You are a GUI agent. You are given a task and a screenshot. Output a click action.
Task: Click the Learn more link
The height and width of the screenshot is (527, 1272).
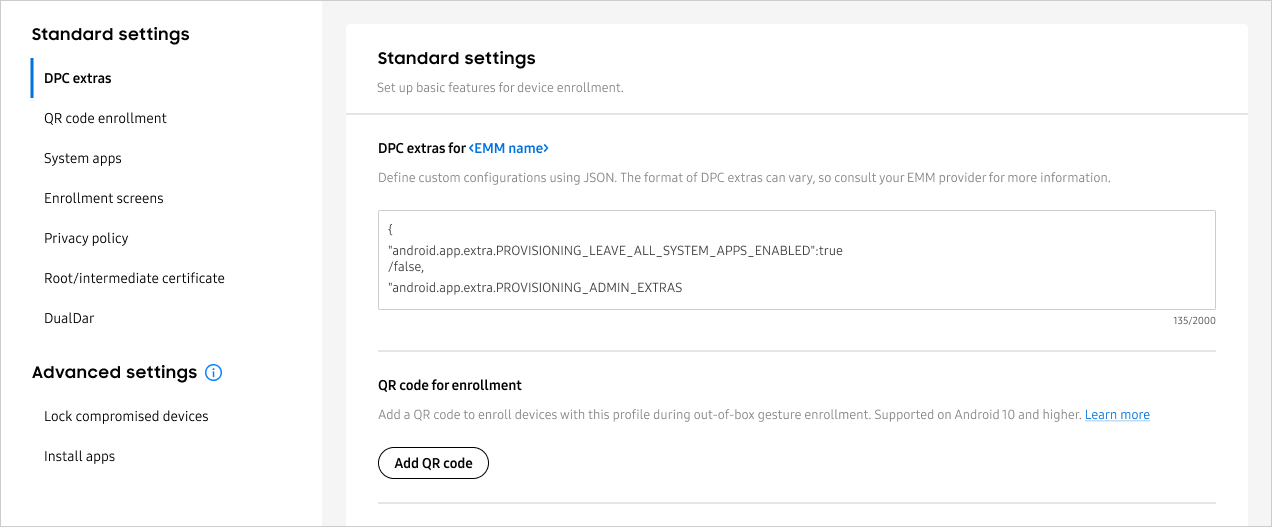[1117, 415]
